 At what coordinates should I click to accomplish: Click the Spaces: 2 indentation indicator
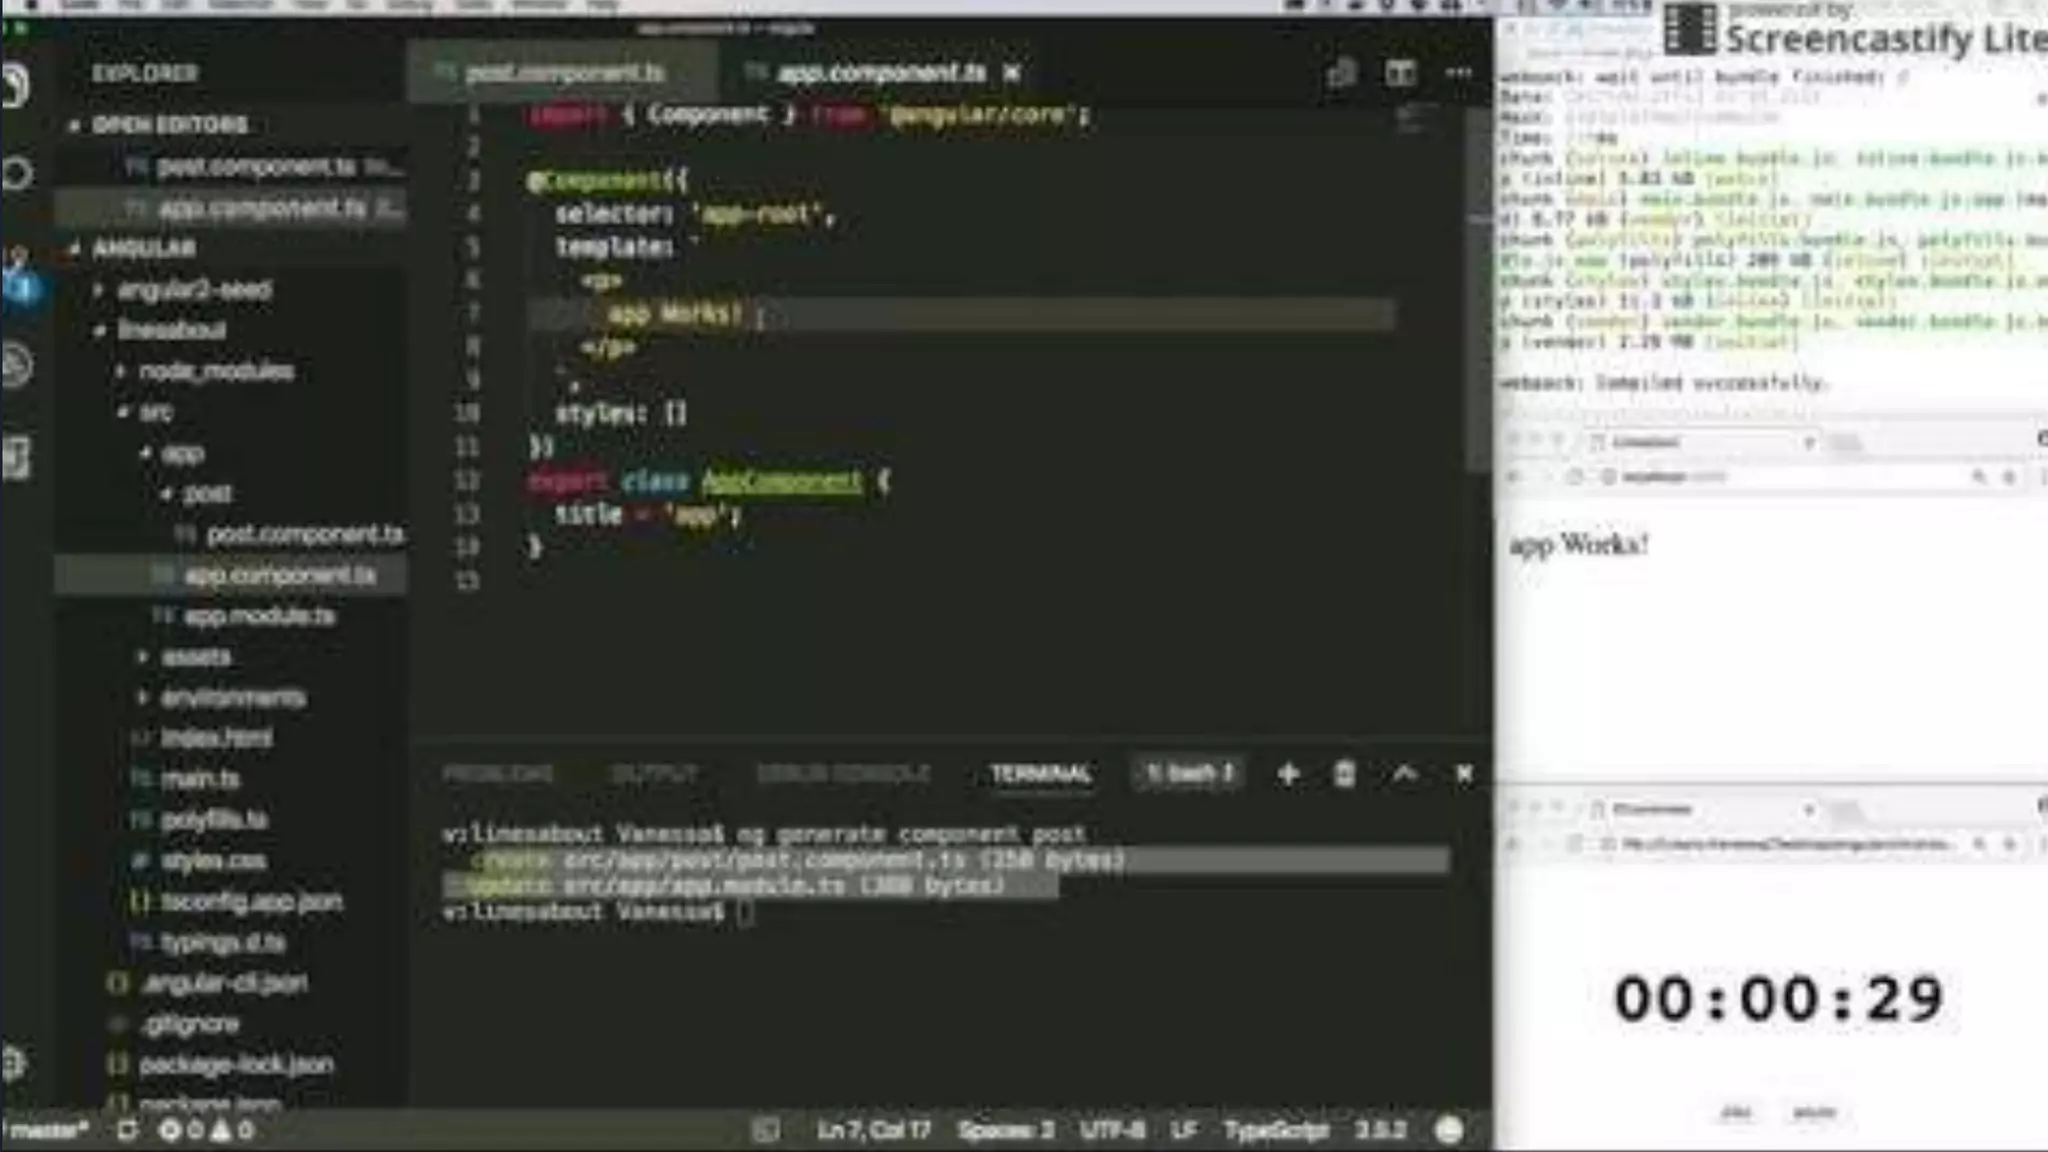[1005, 1130]
